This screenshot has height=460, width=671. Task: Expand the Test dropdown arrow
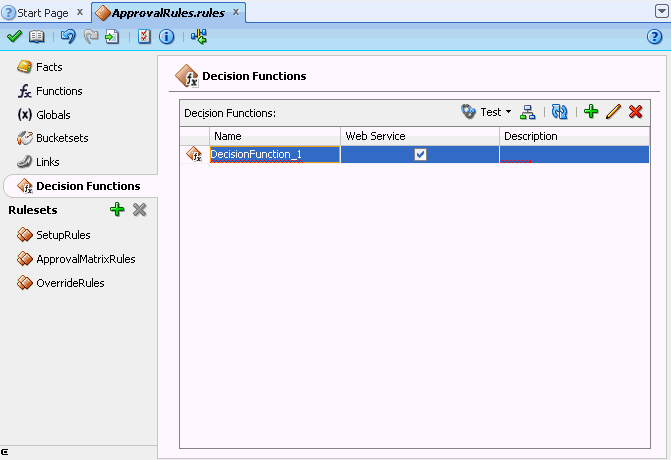tap(508, 112)
